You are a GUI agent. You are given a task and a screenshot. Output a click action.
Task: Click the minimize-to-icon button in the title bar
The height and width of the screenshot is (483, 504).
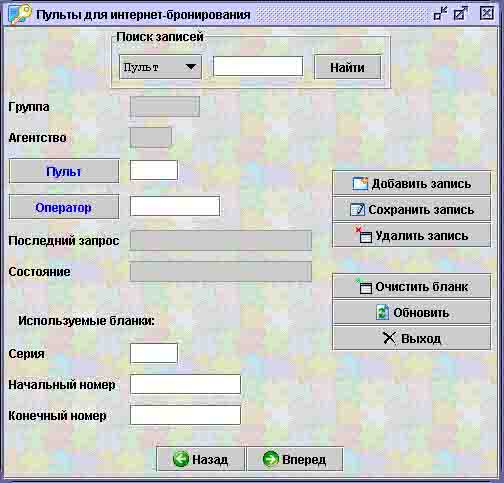point(440,14)
